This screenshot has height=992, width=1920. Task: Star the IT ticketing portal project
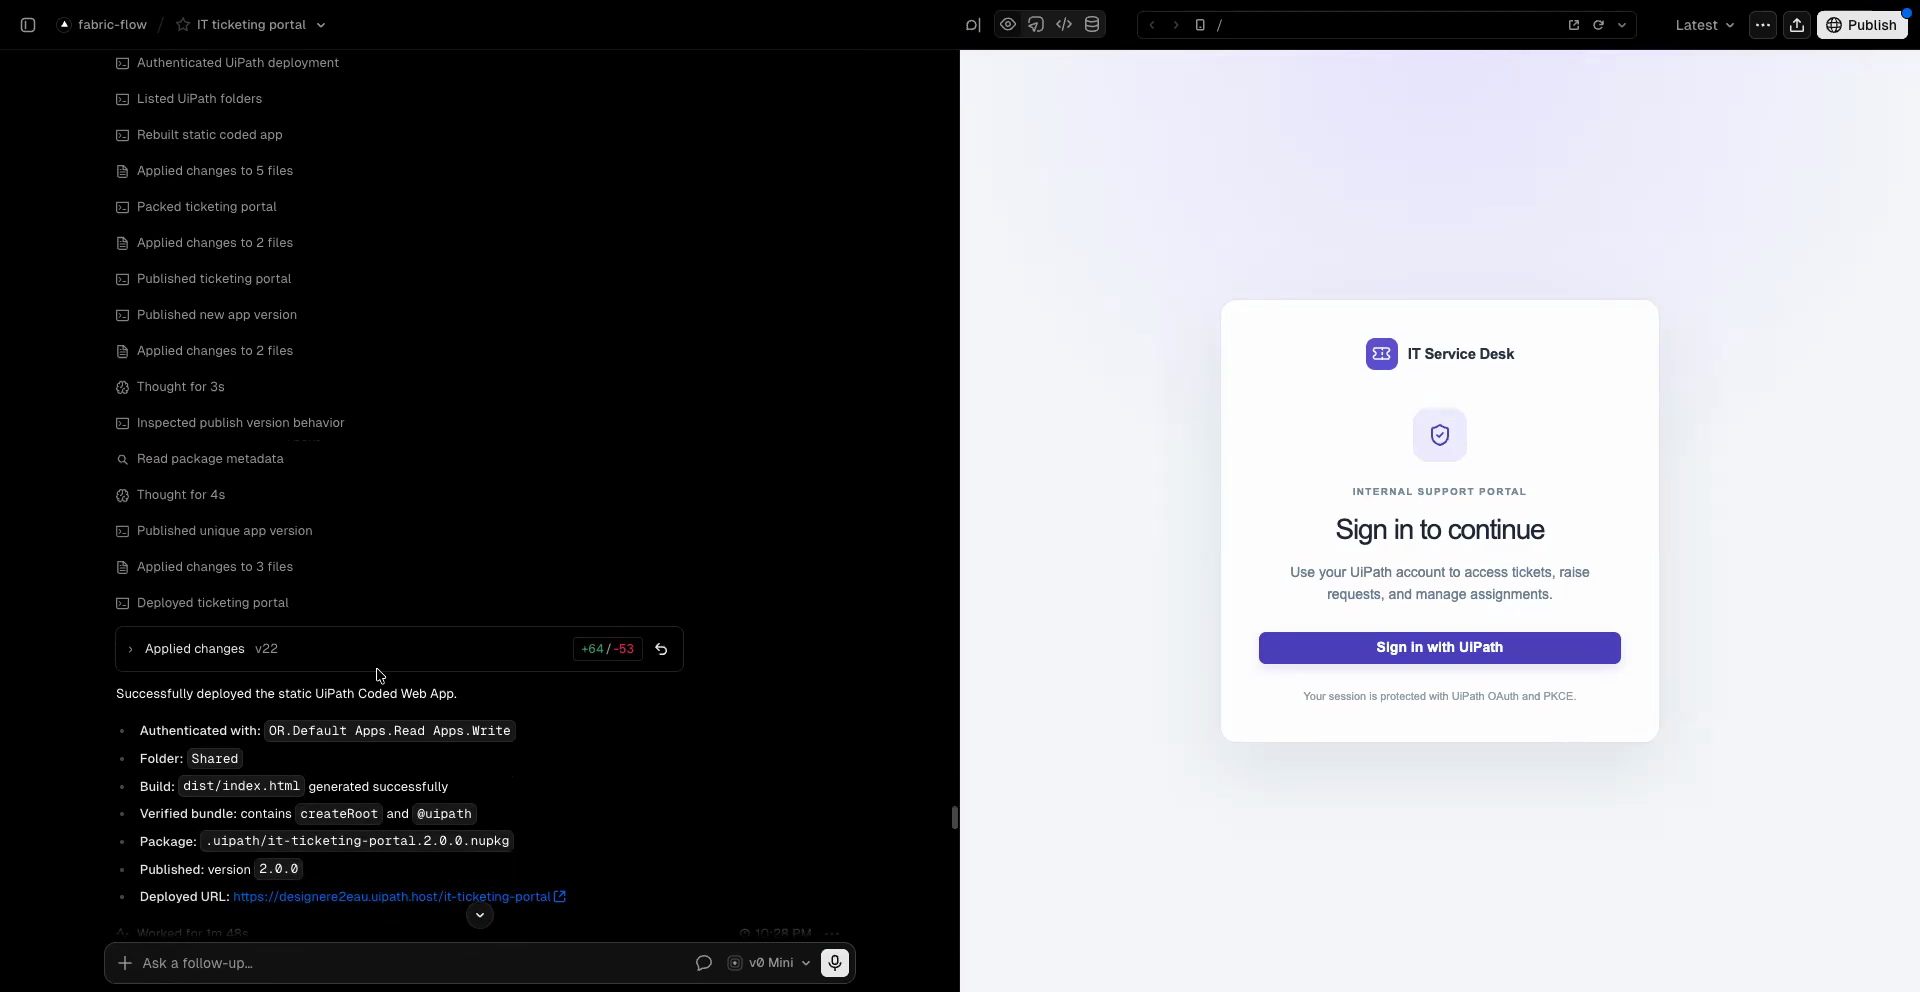pyautogui.click(x=182, y=25)
